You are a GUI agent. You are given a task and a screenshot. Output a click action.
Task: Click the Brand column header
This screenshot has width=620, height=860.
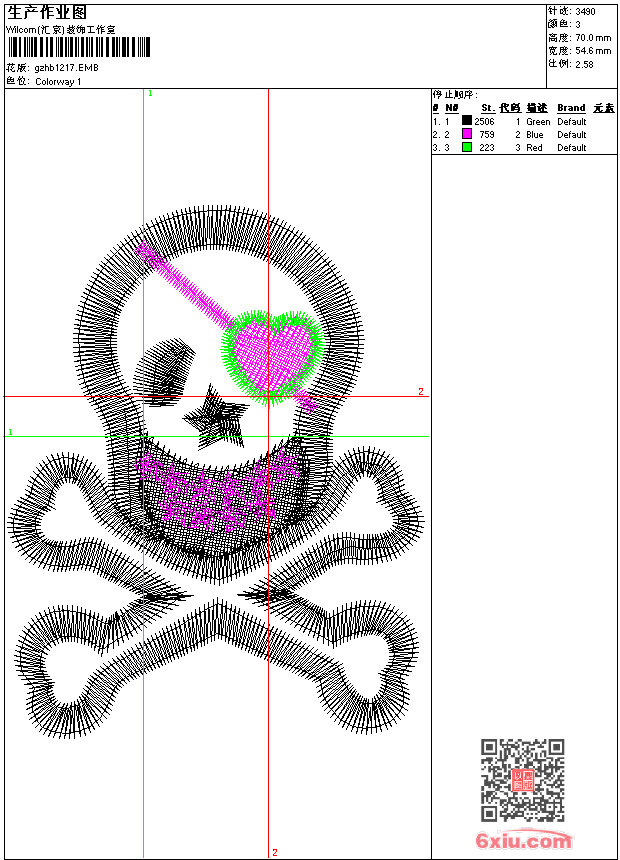click(x=571, y=108)
